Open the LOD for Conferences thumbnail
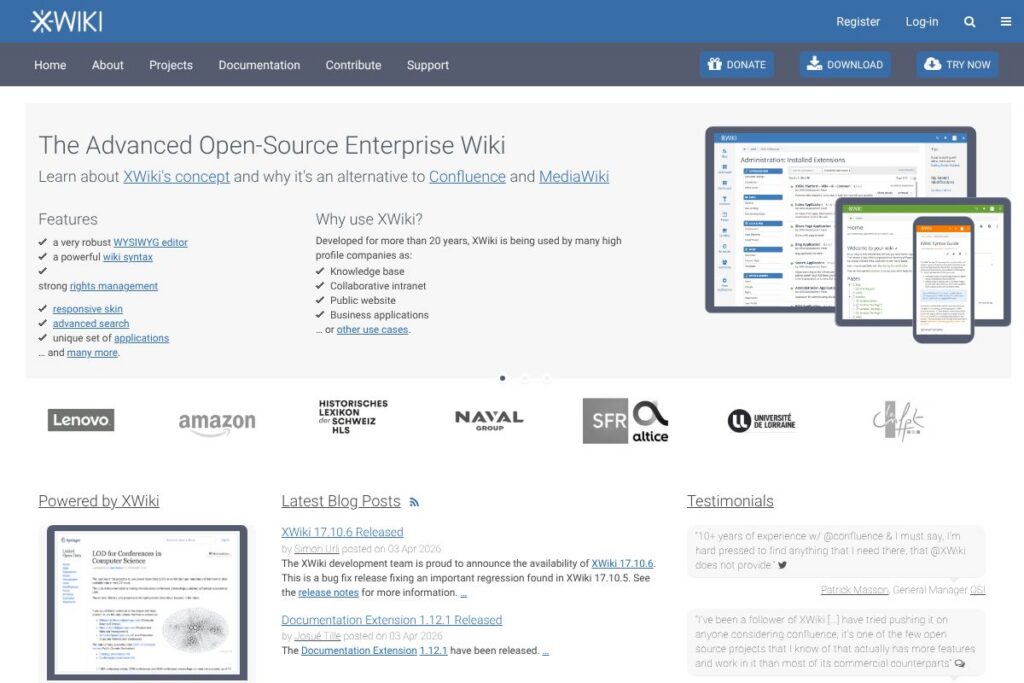 coord(147,603)
